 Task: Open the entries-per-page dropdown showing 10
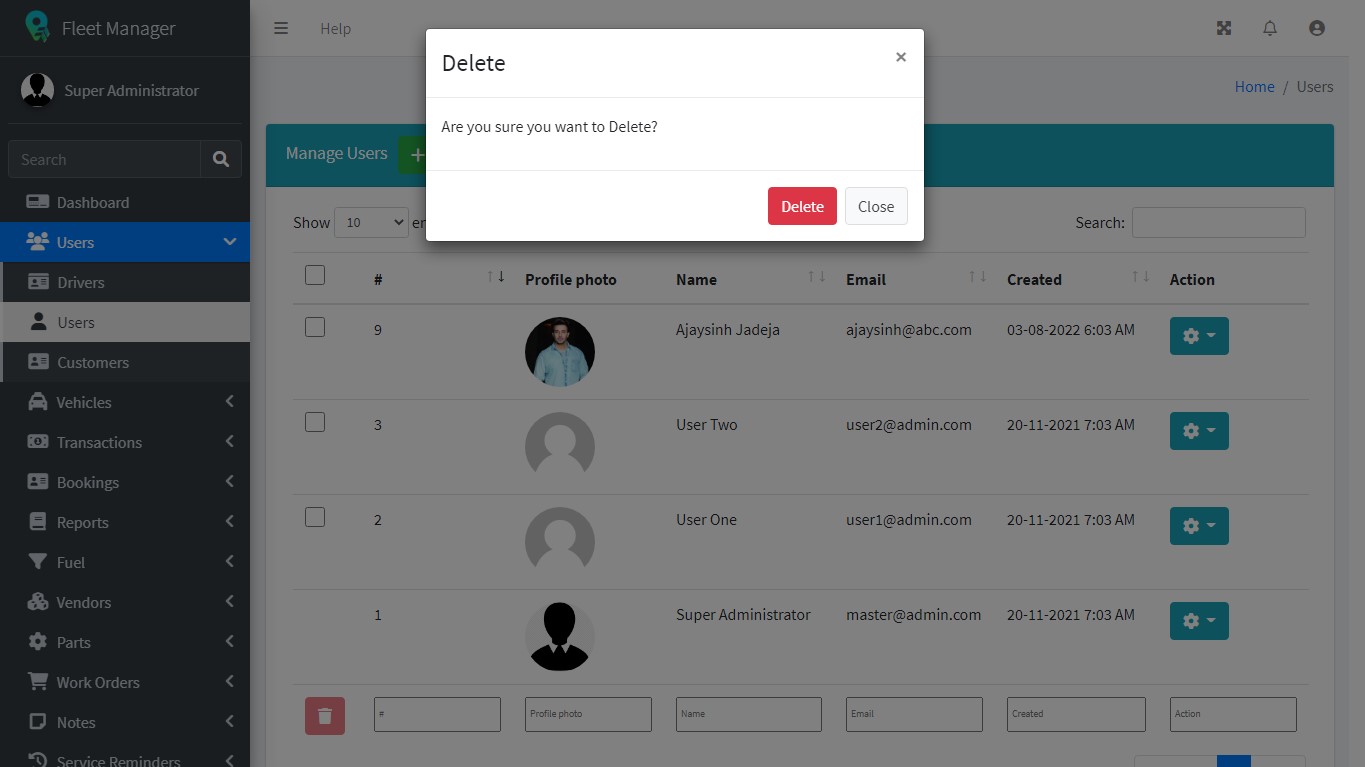(371, 223)
